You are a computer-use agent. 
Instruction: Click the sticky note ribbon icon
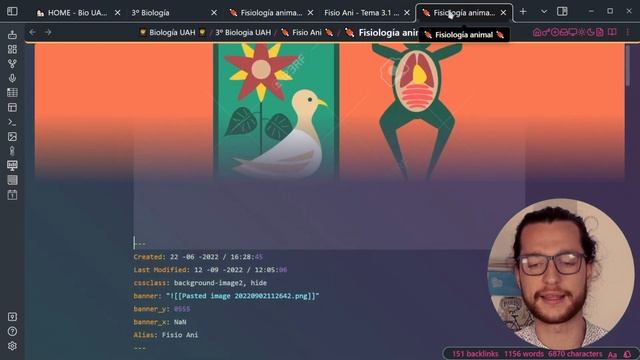(12, 180)
